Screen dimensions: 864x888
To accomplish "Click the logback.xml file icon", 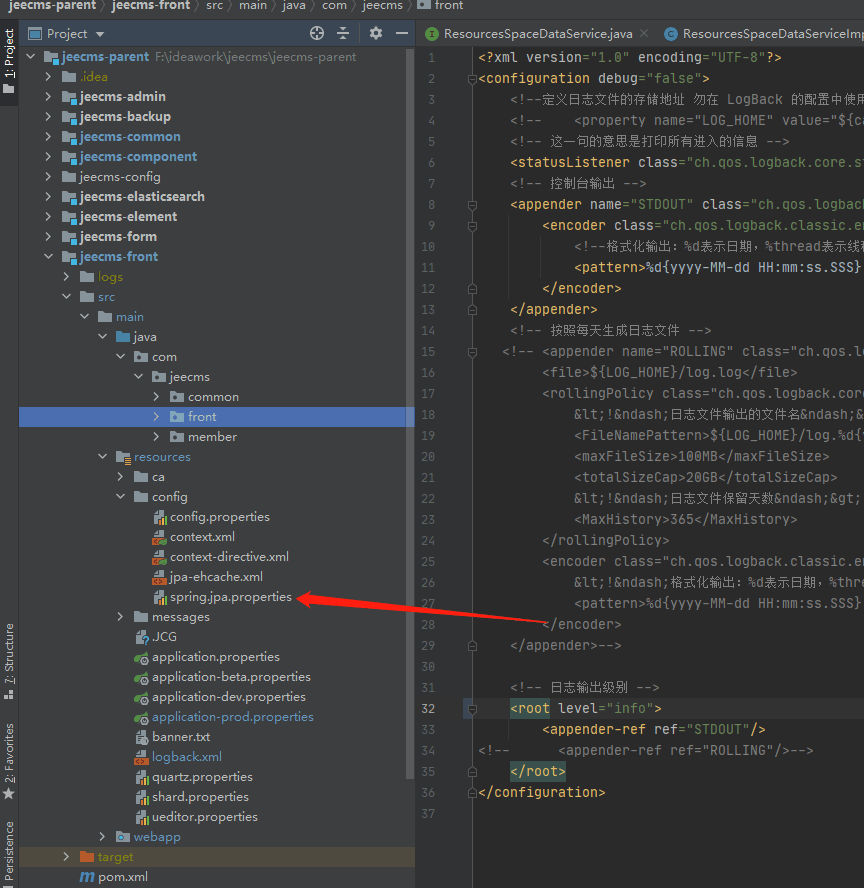I will (142, 757).
